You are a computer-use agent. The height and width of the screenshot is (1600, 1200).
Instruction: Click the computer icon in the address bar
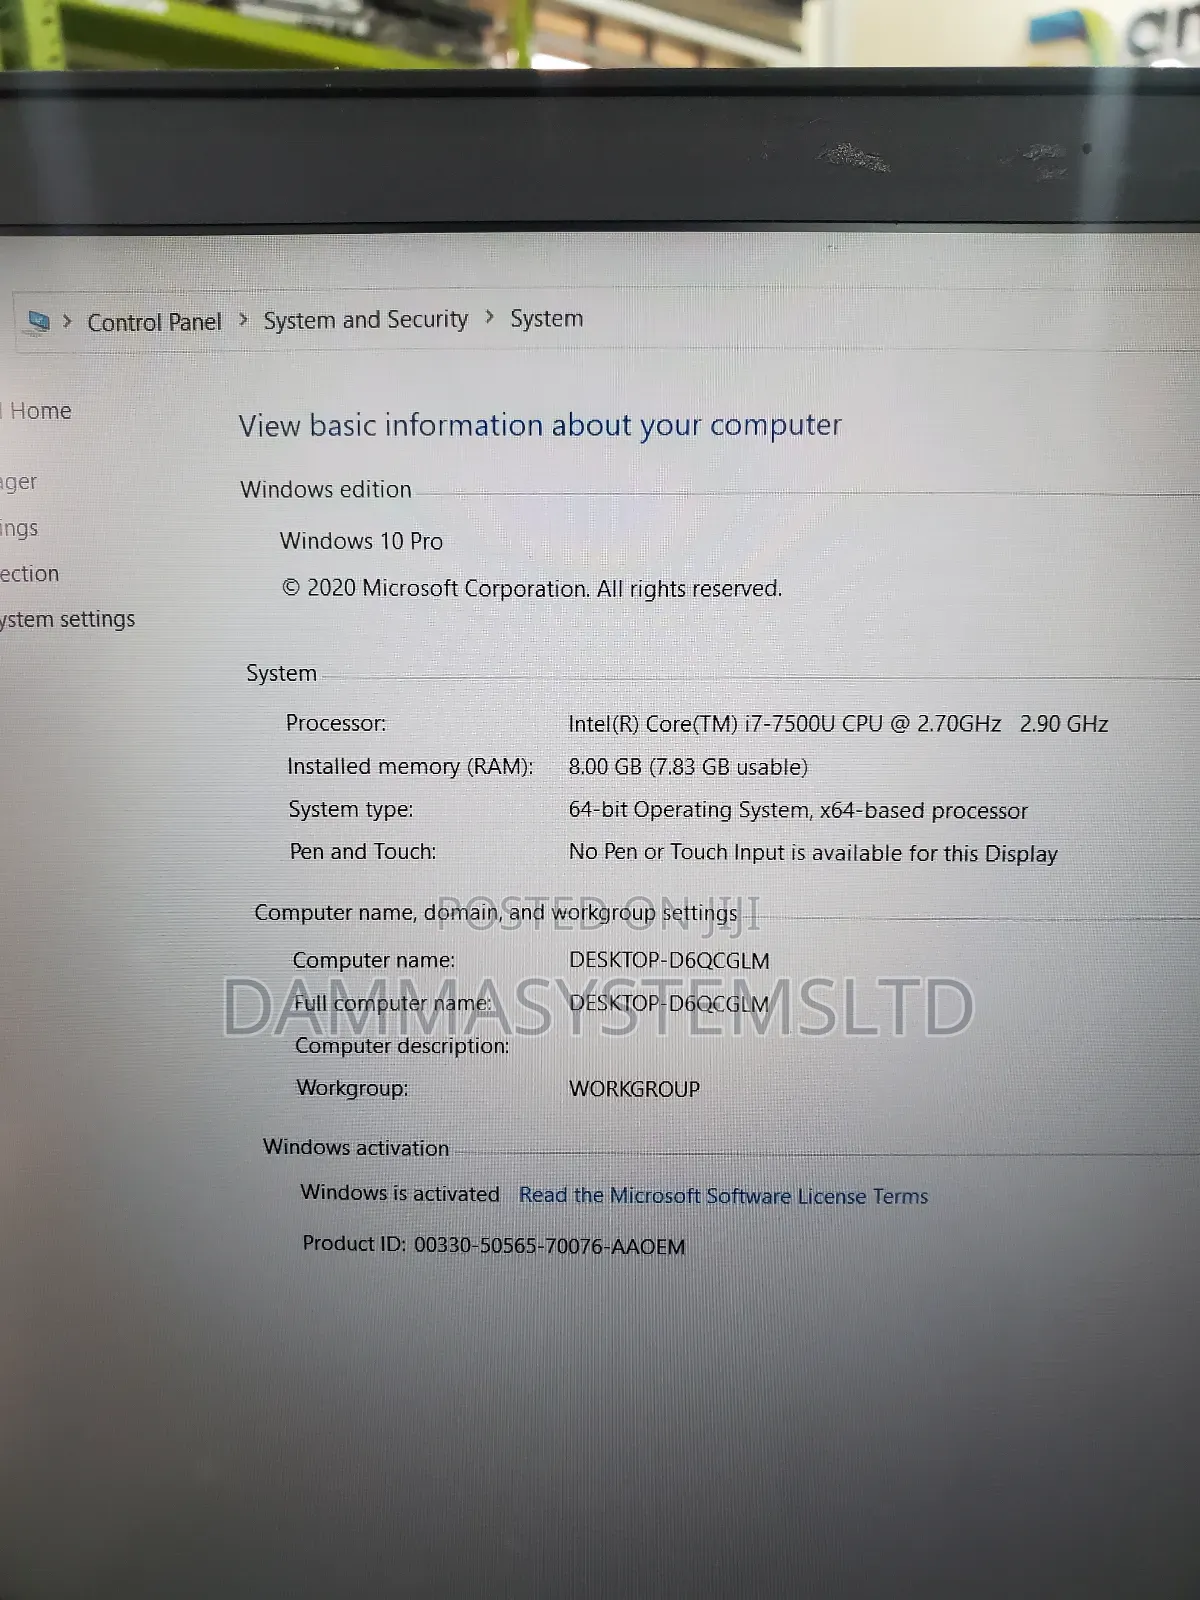(38, 322)
